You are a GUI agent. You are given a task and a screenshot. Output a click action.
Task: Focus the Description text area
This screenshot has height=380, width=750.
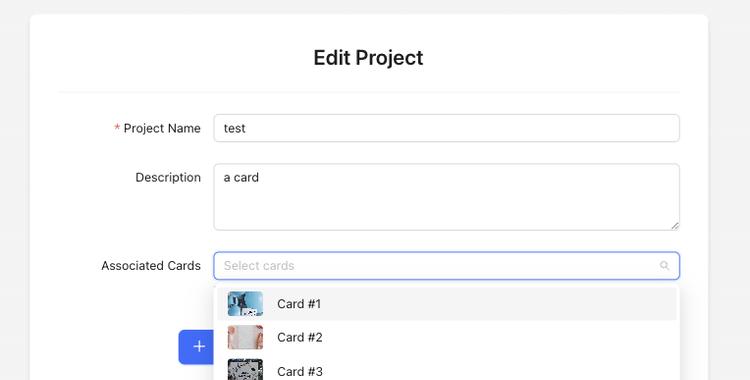446,197
